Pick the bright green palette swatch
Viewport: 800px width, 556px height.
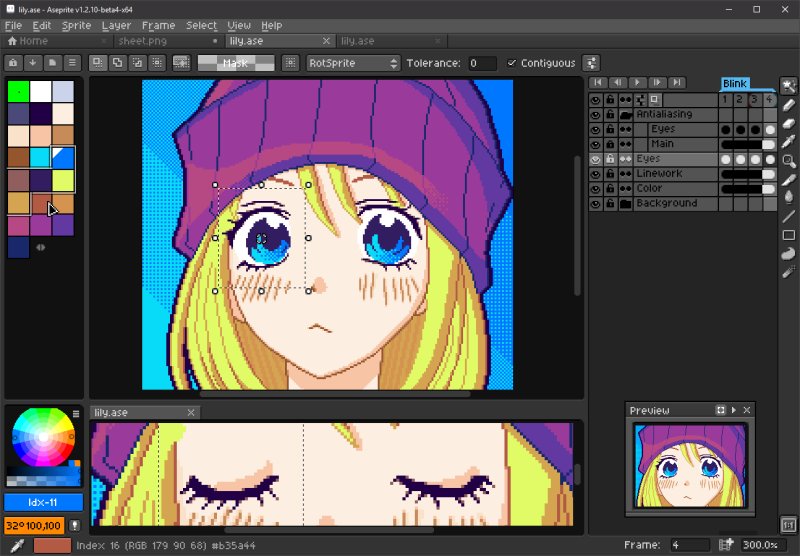[18, 91]
